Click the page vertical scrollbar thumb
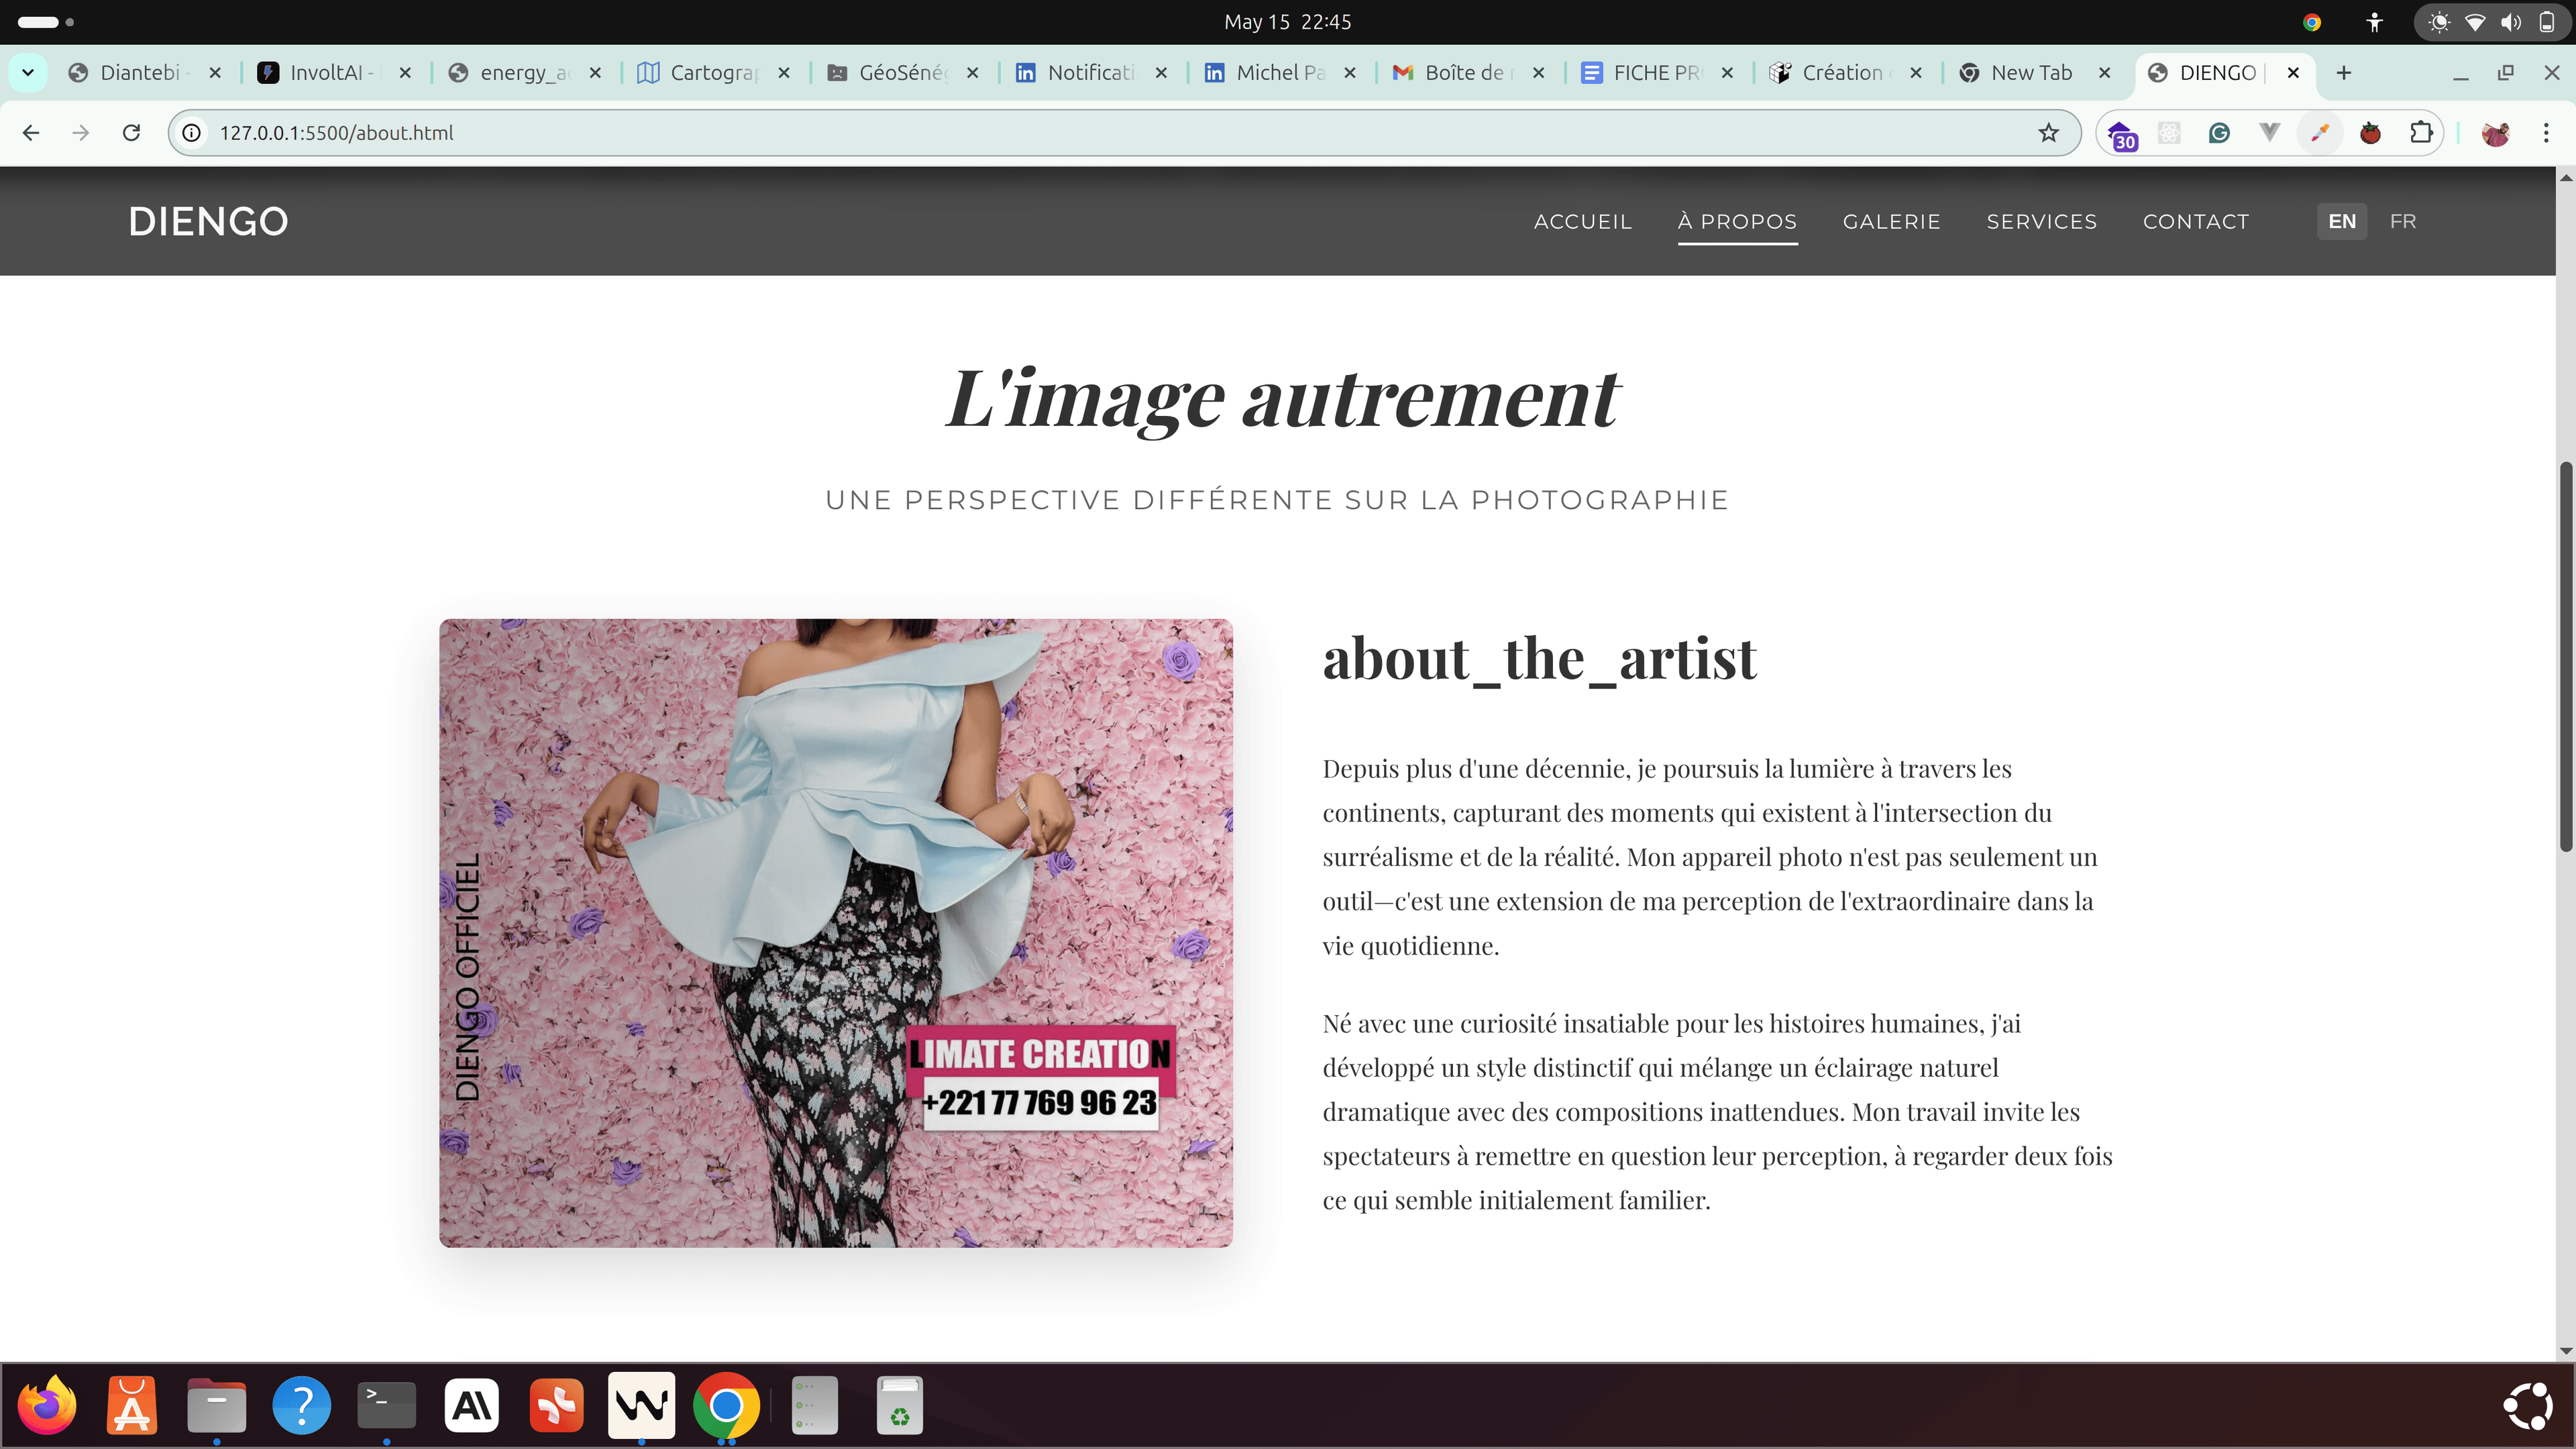2576x1449 pixels. [x=2565, y=655]
